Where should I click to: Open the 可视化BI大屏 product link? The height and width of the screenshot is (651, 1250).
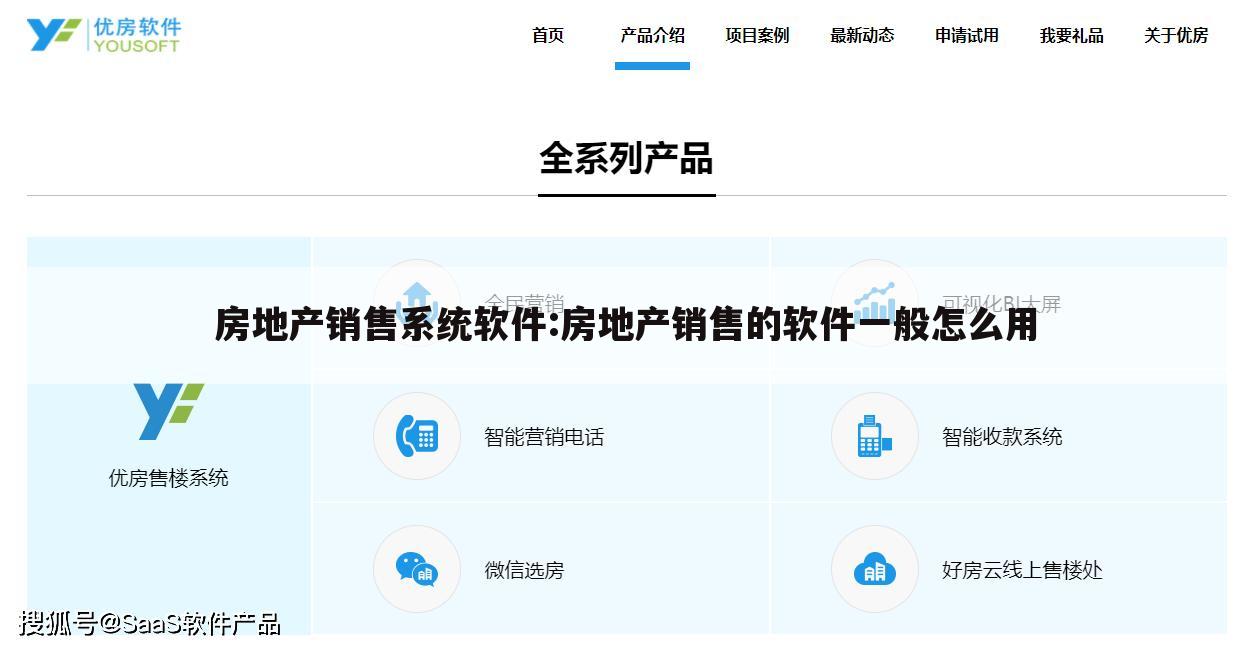(x=1001, y=303)
